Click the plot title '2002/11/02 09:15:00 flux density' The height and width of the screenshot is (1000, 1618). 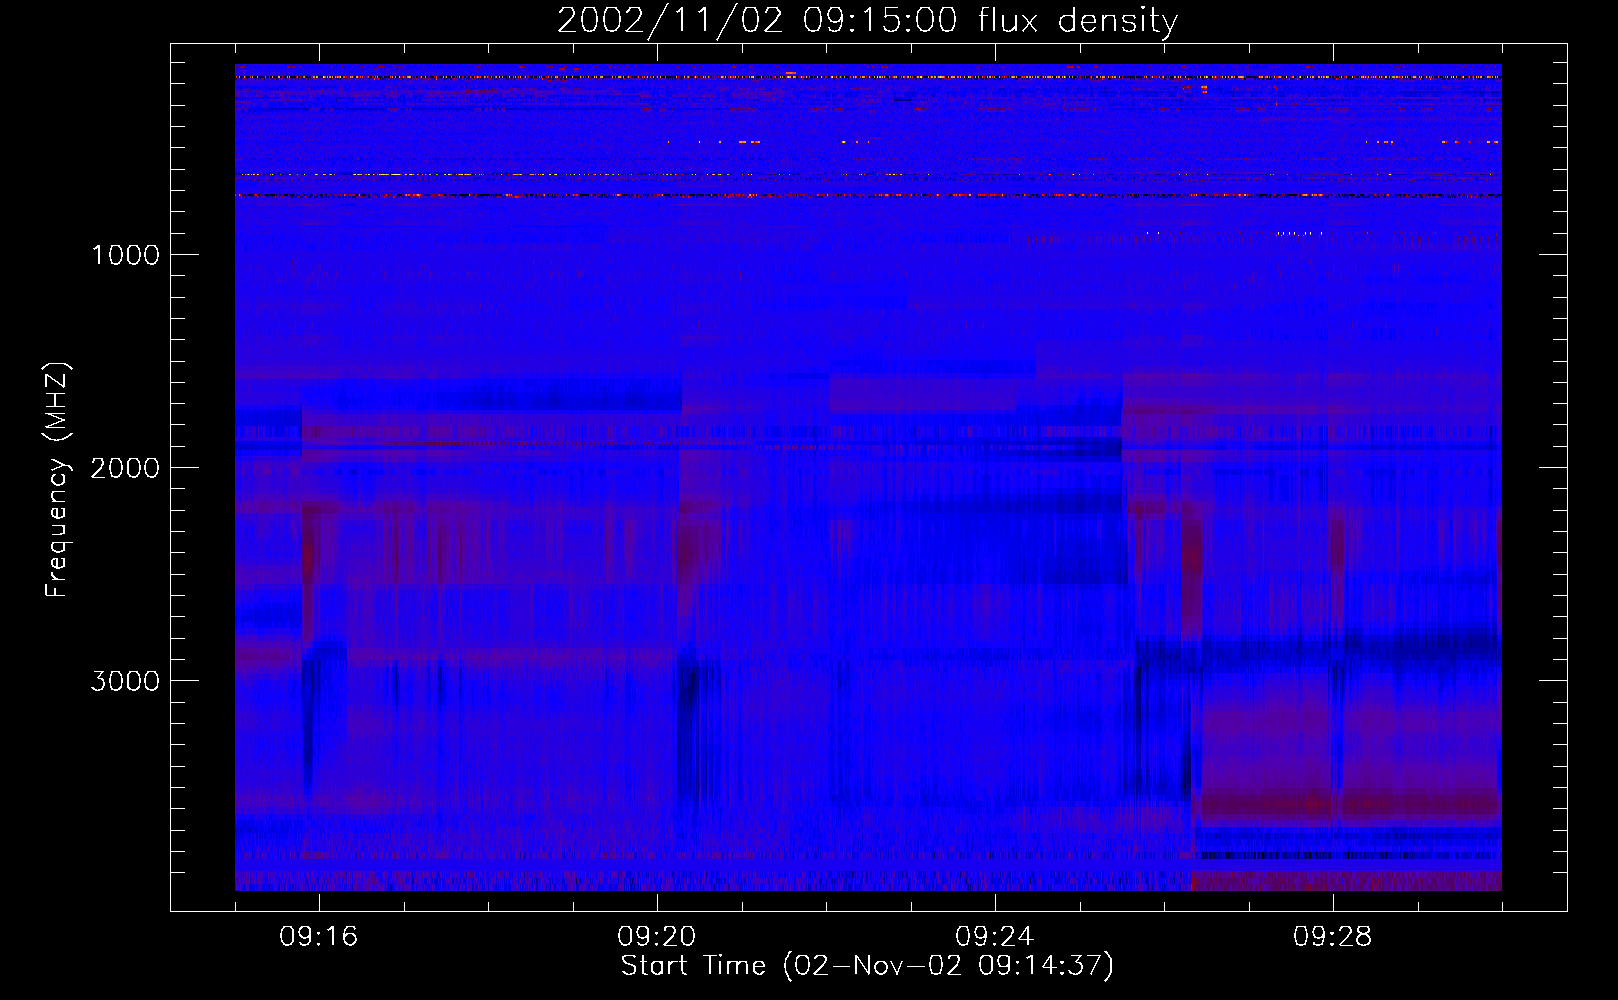click(x=867, y=21)
